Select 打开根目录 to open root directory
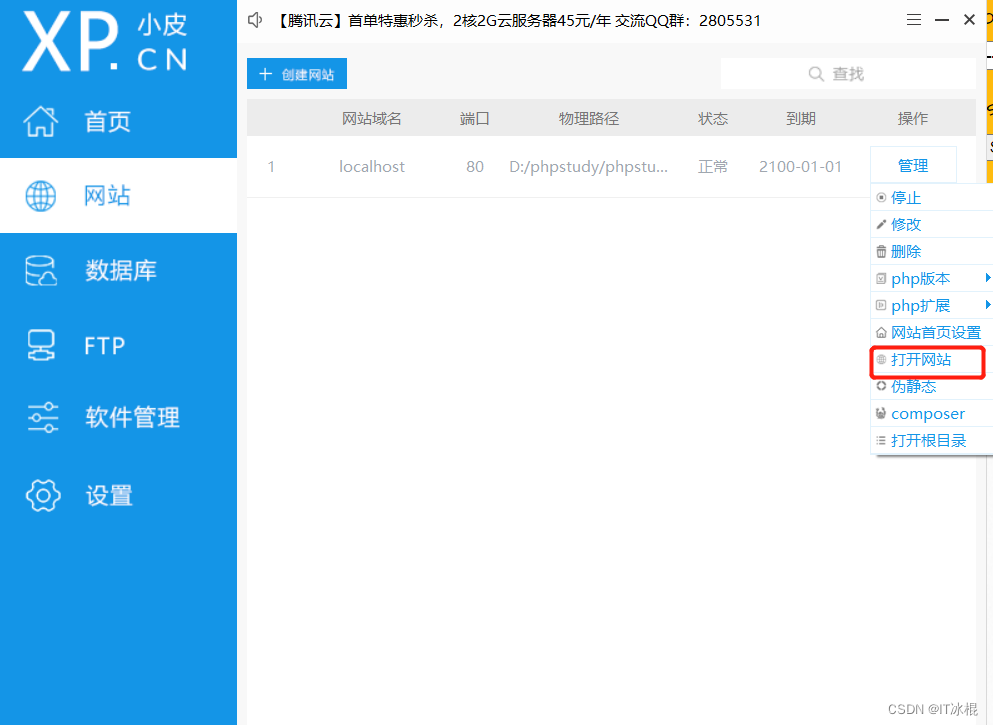The image size is (993, 725). (x=925, y=440)
